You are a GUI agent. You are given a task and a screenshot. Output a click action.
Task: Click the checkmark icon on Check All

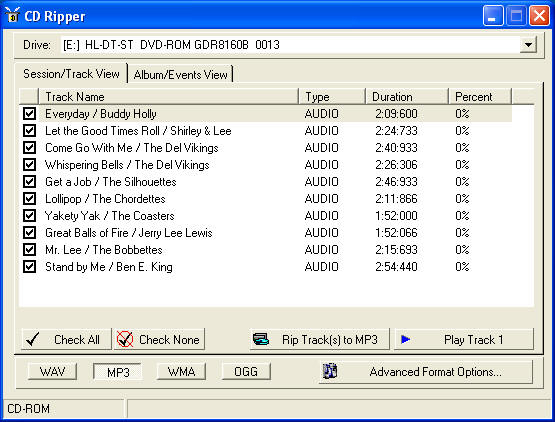pos(33,339)
